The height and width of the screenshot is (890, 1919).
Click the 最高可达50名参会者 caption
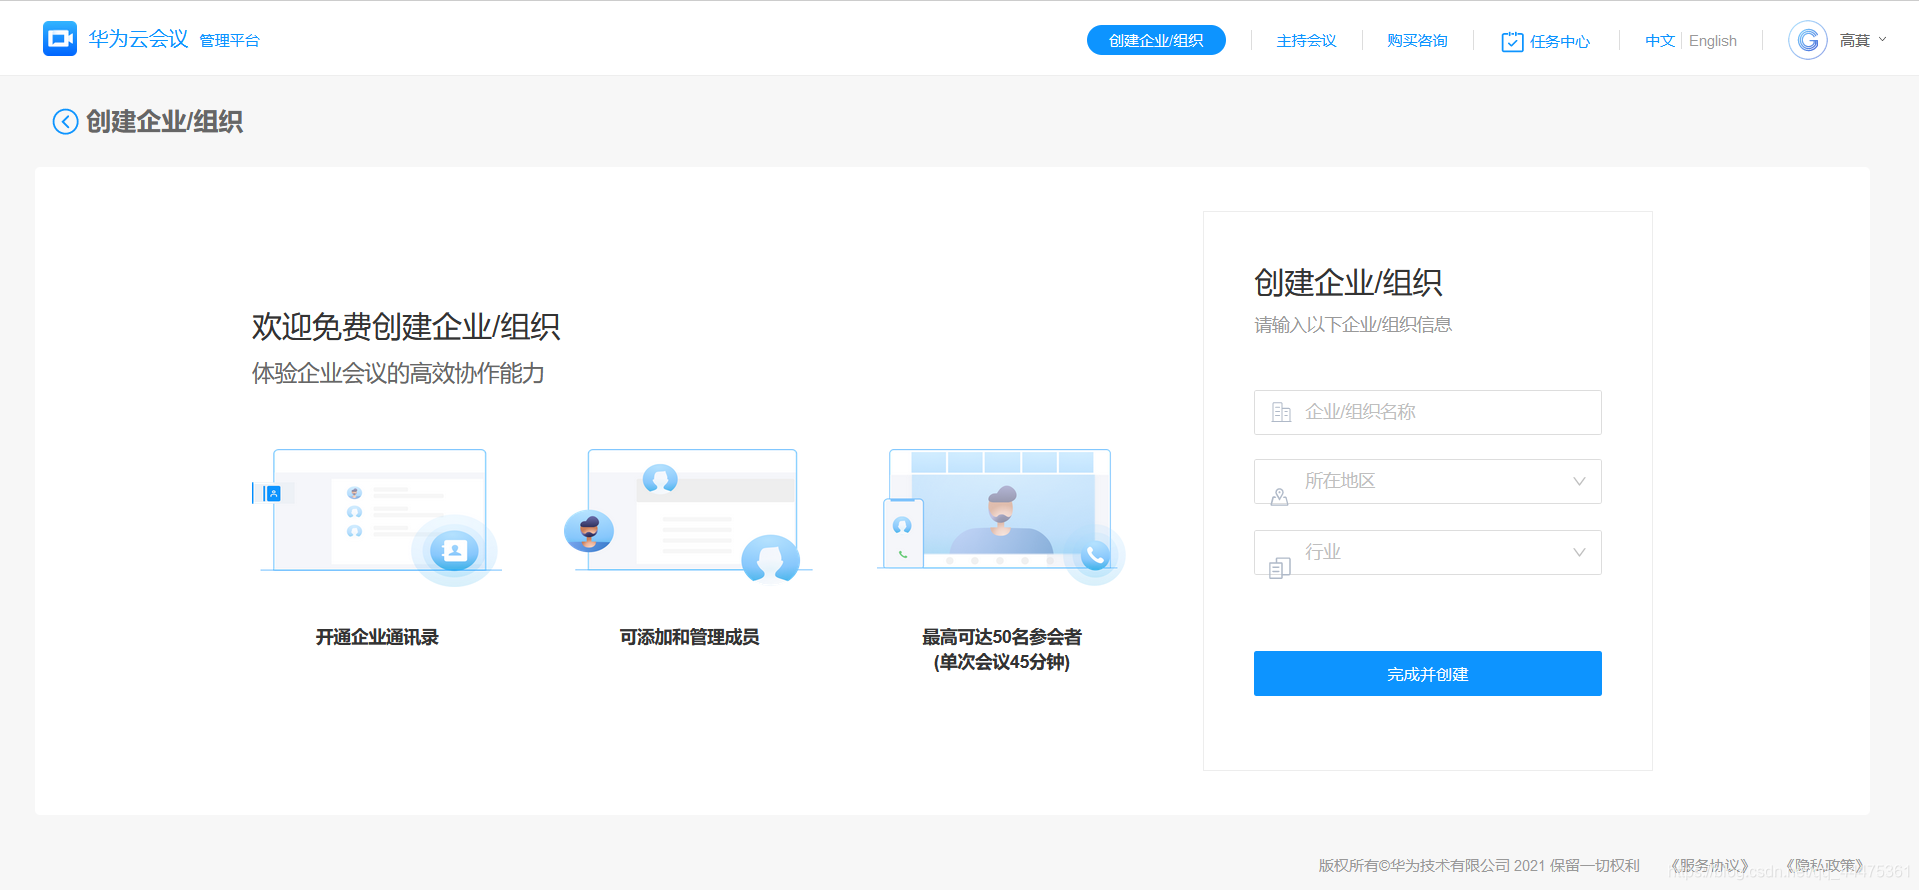[x=1001, y=637]
